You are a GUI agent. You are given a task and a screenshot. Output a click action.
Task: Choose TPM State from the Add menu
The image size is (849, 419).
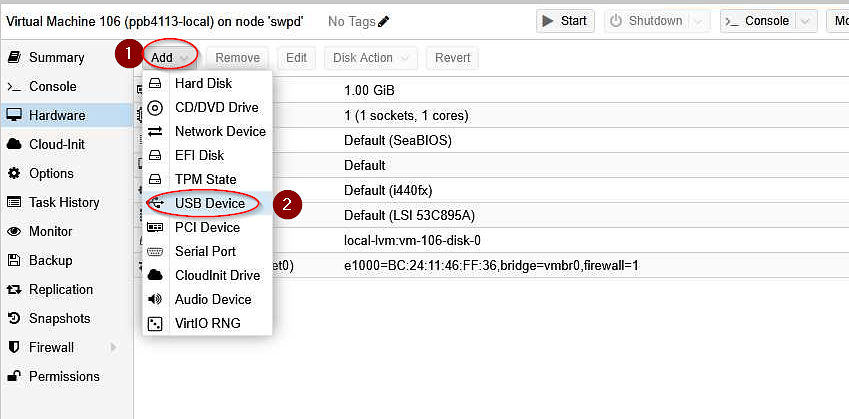click(x=205, y=179)
